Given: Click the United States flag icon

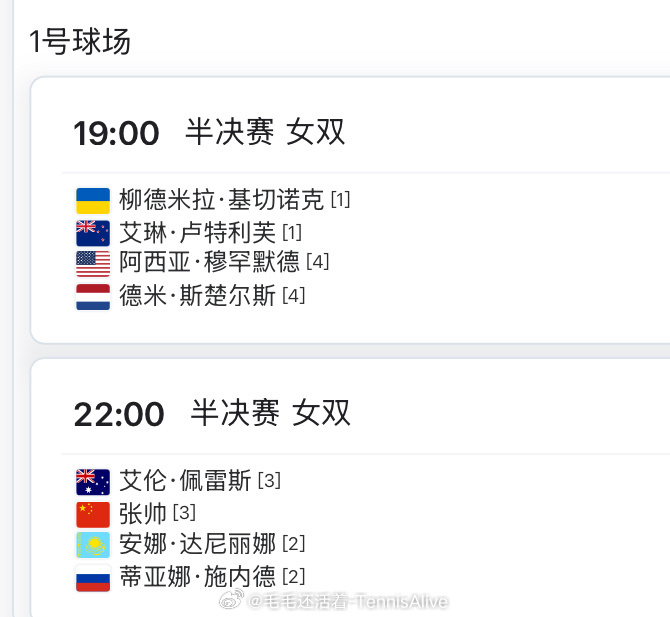Looking at the screenshot, I should 93,264.
